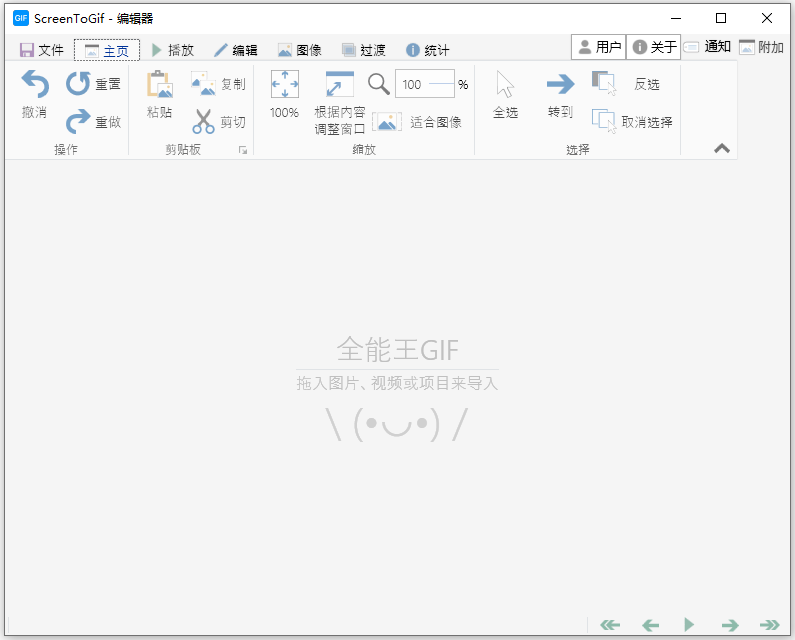Switch to the Edit (编辑) tab
The width and height of the screenshot is (795, 640).
[x=236, y=50]
